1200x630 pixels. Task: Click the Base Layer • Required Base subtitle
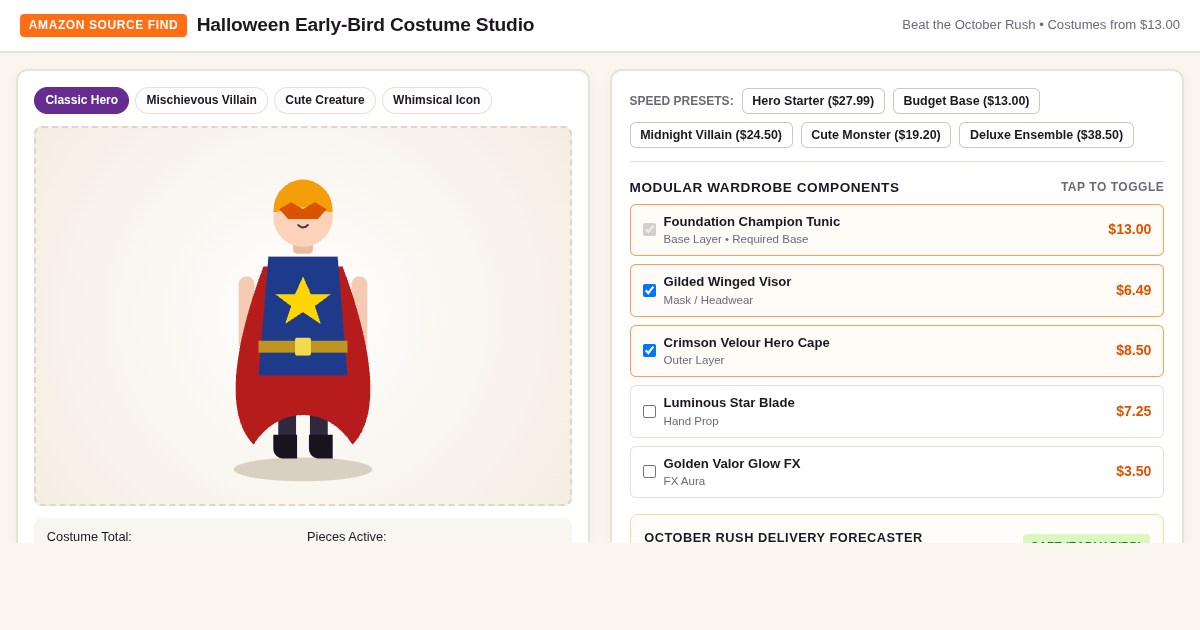pyautogui.click(x=736, y=239)
